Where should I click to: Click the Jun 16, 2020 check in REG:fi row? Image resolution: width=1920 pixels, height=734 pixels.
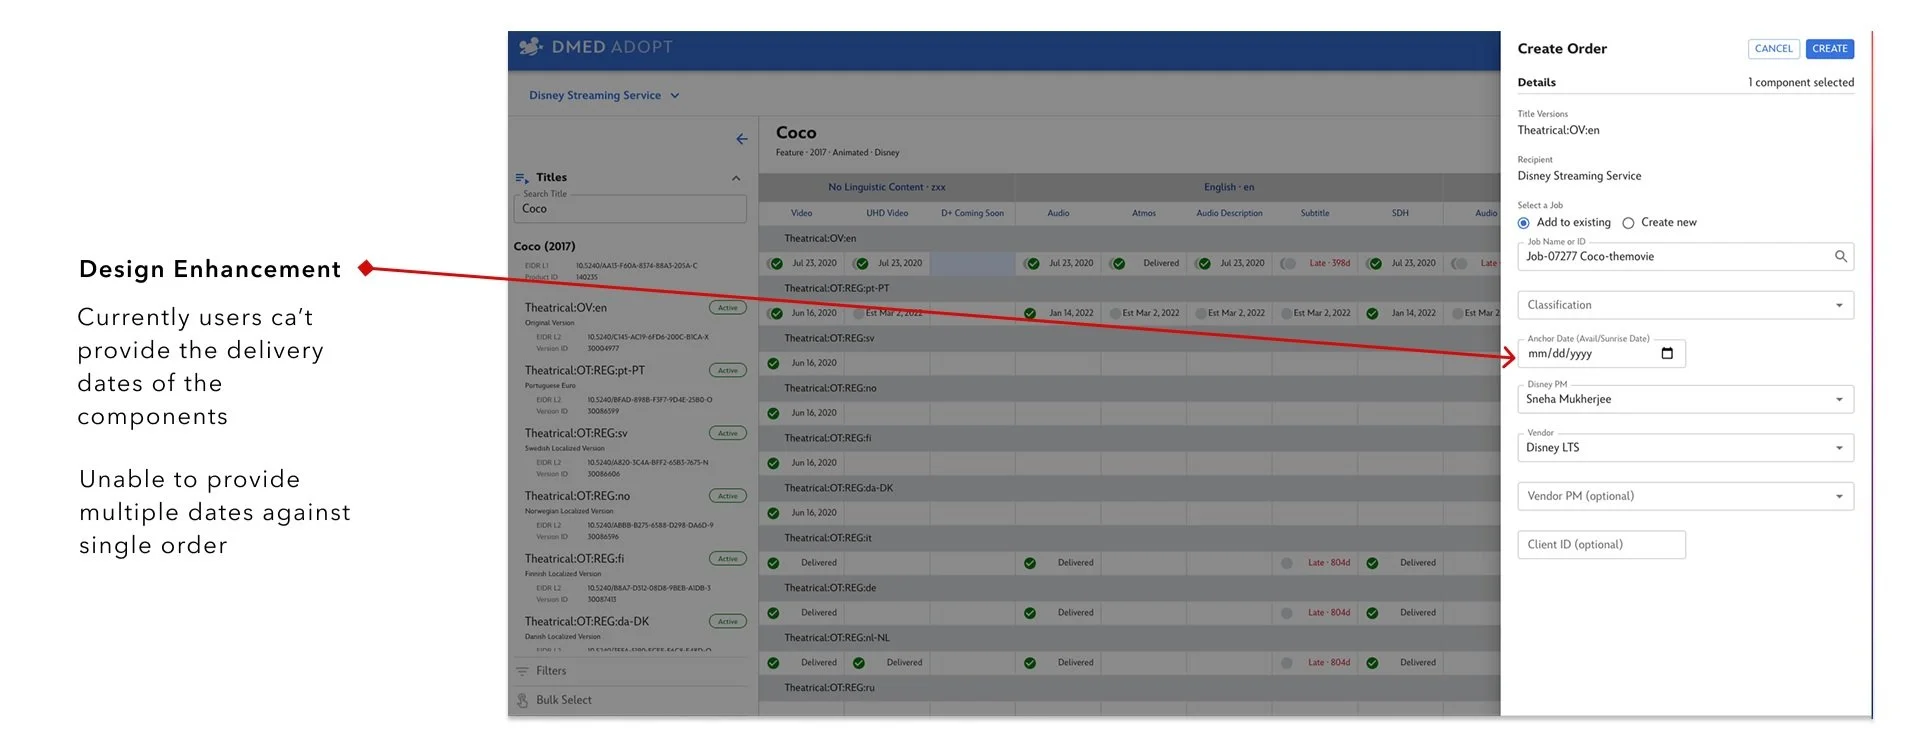(773, 464)
